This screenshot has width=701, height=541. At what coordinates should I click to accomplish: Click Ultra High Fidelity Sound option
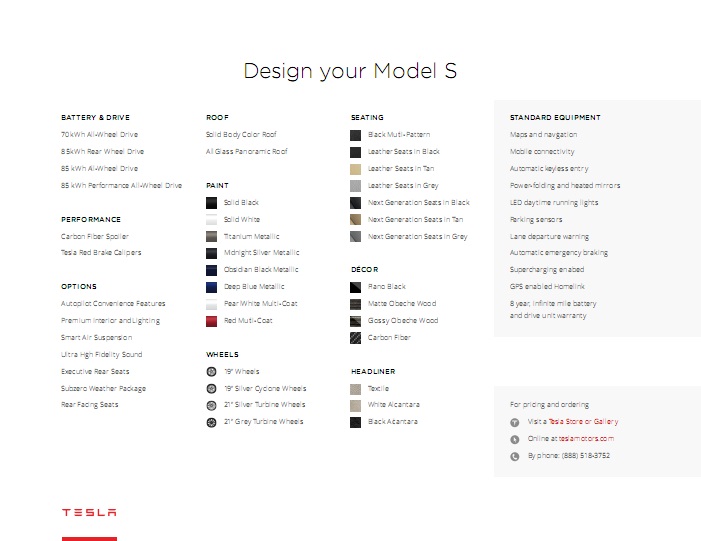point(101,355)
